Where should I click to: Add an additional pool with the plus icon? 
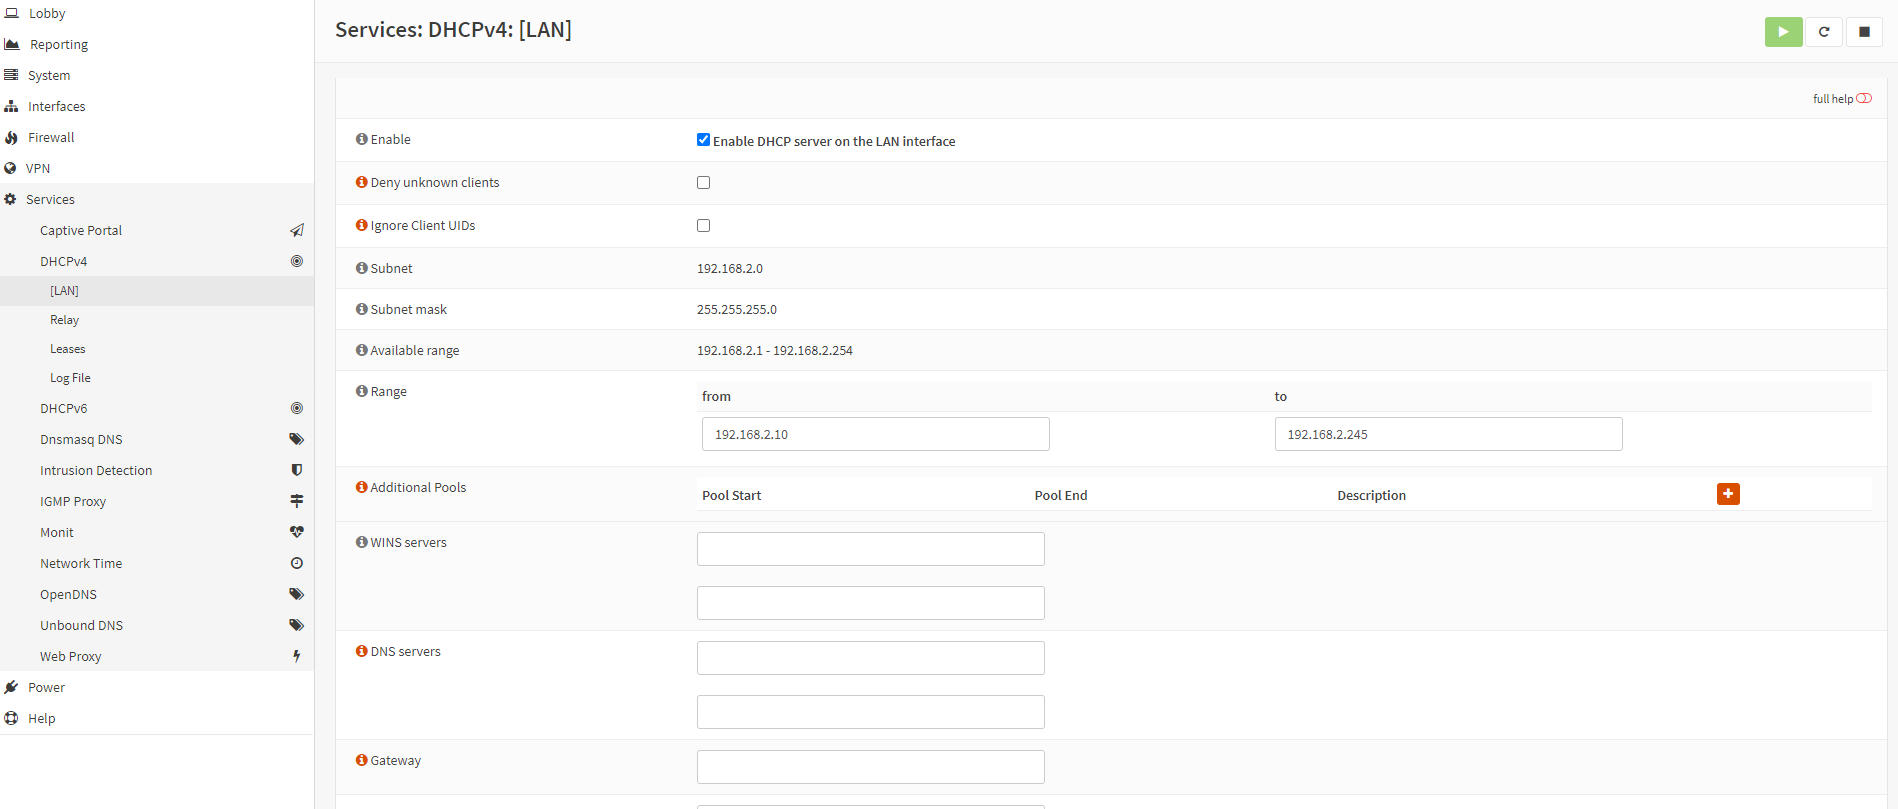click(x=1728, y=494)
